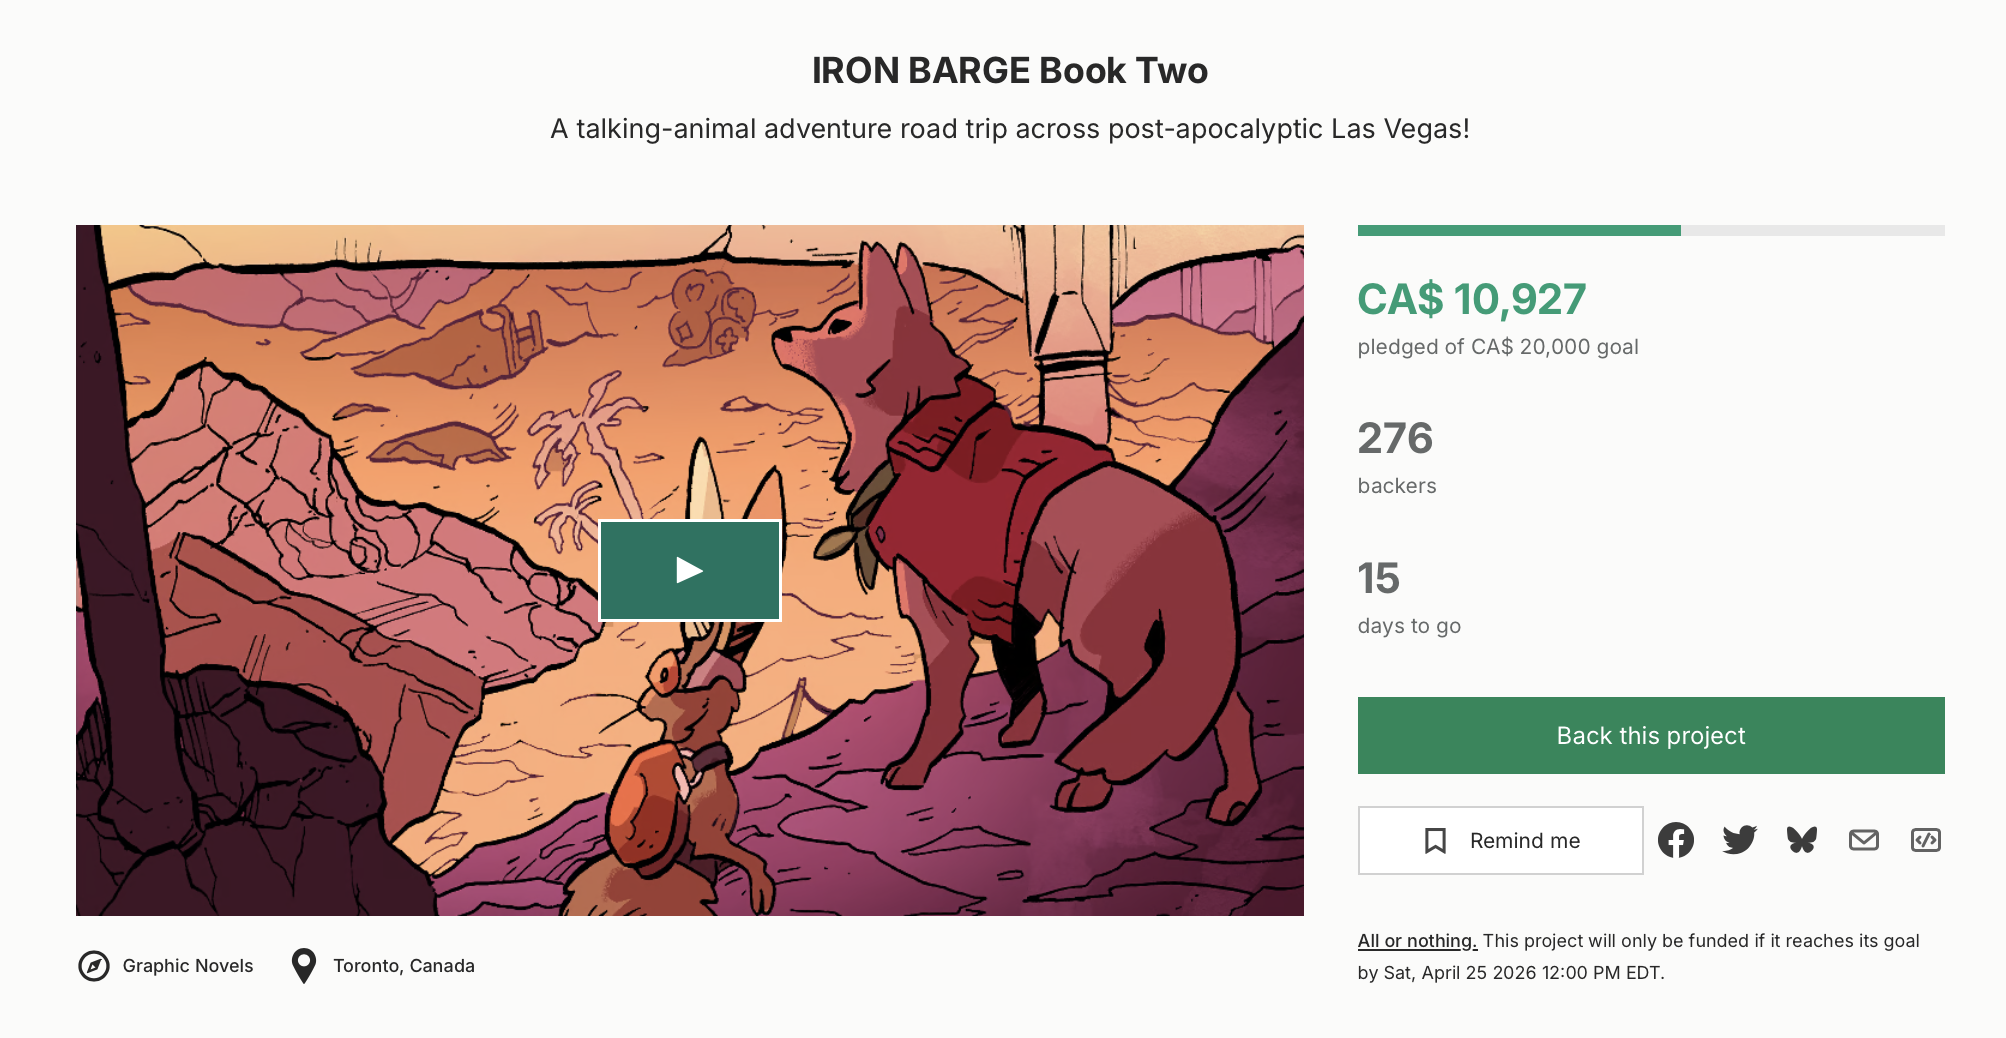Open the embed code icon
The image size is (2006, 1038).
click(1925, 840)
